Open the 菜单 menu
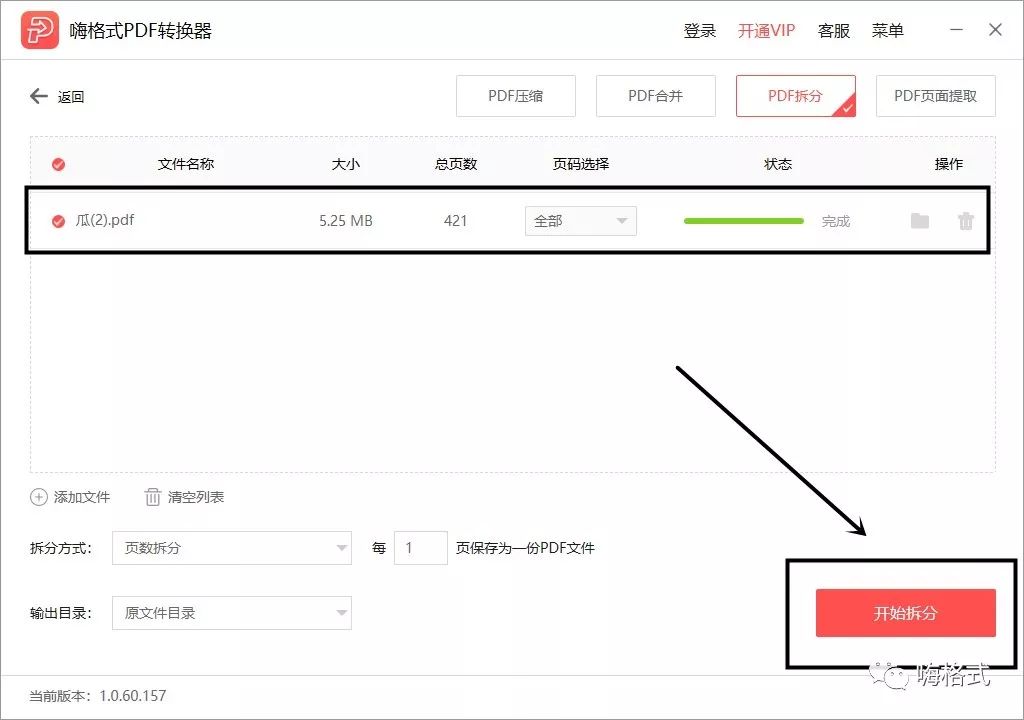This screenshot has width=1024, height=720. [x=888, y=31]
